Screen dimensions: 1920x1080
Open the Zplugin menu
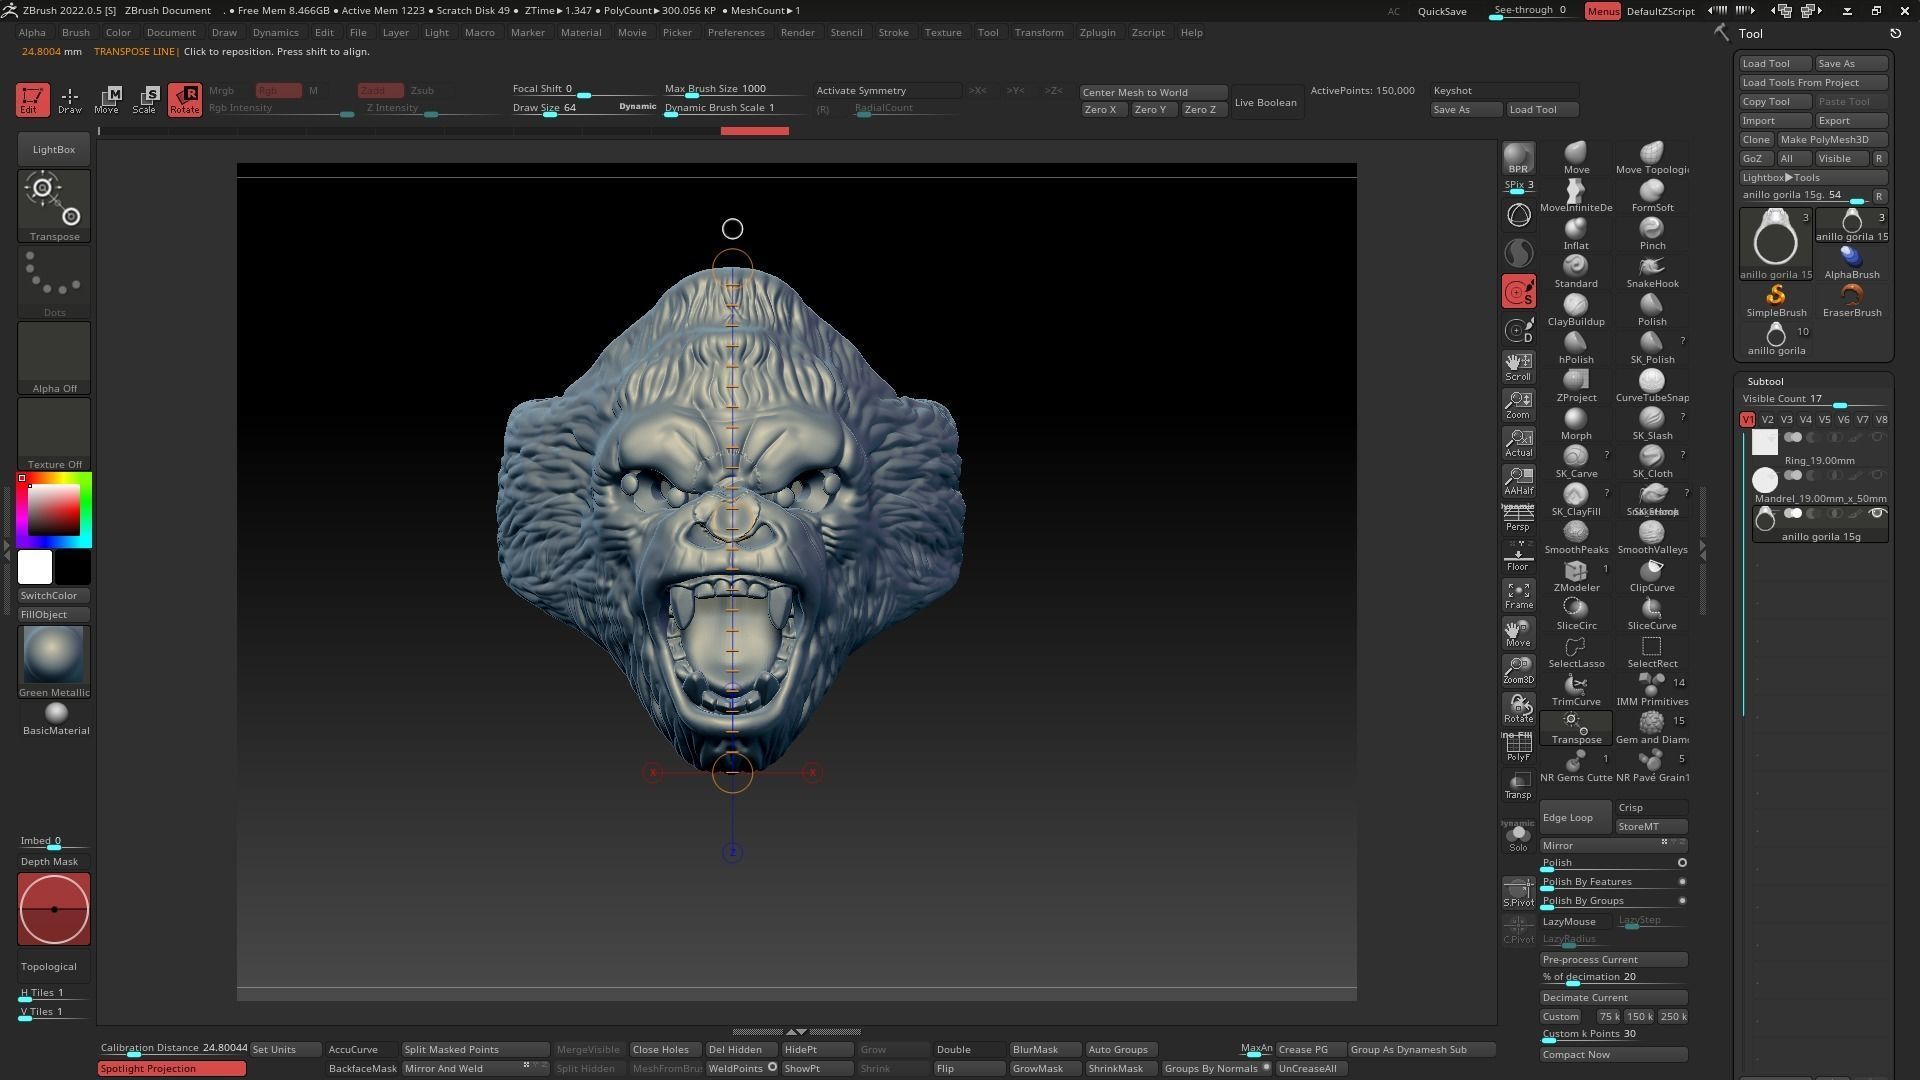point(1097,32)
